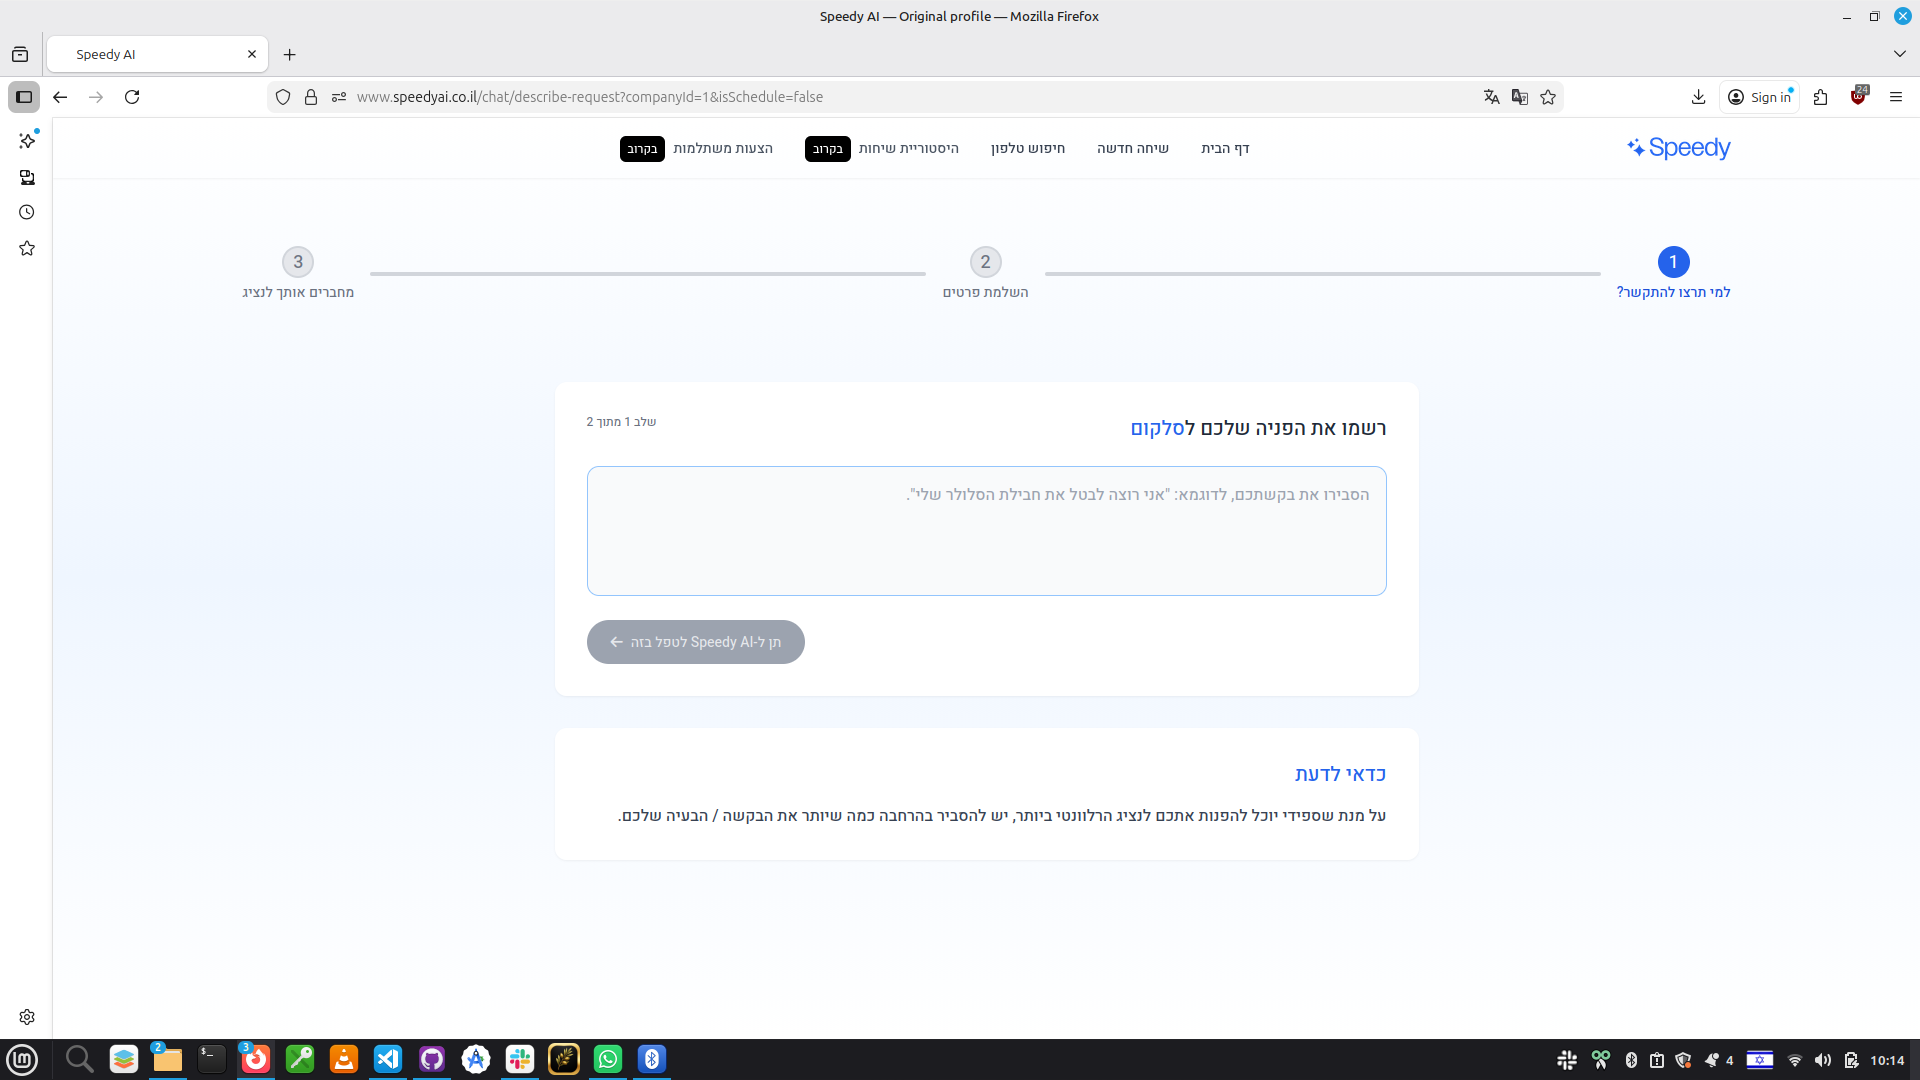Open the site permissions icon in the address bar
The width and height of the screenshot is (1920, 1080).
click(339, 97)
